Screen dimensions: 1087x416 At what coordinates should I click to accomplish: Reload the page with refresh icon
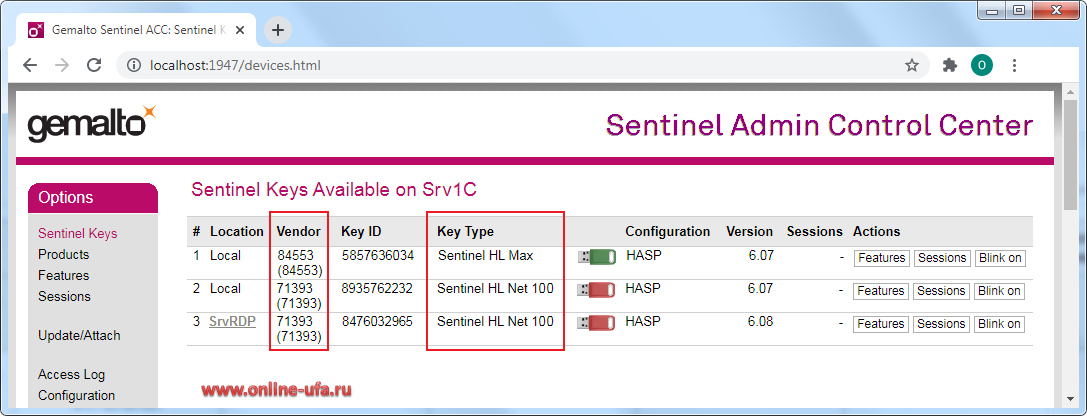point(94,65)
